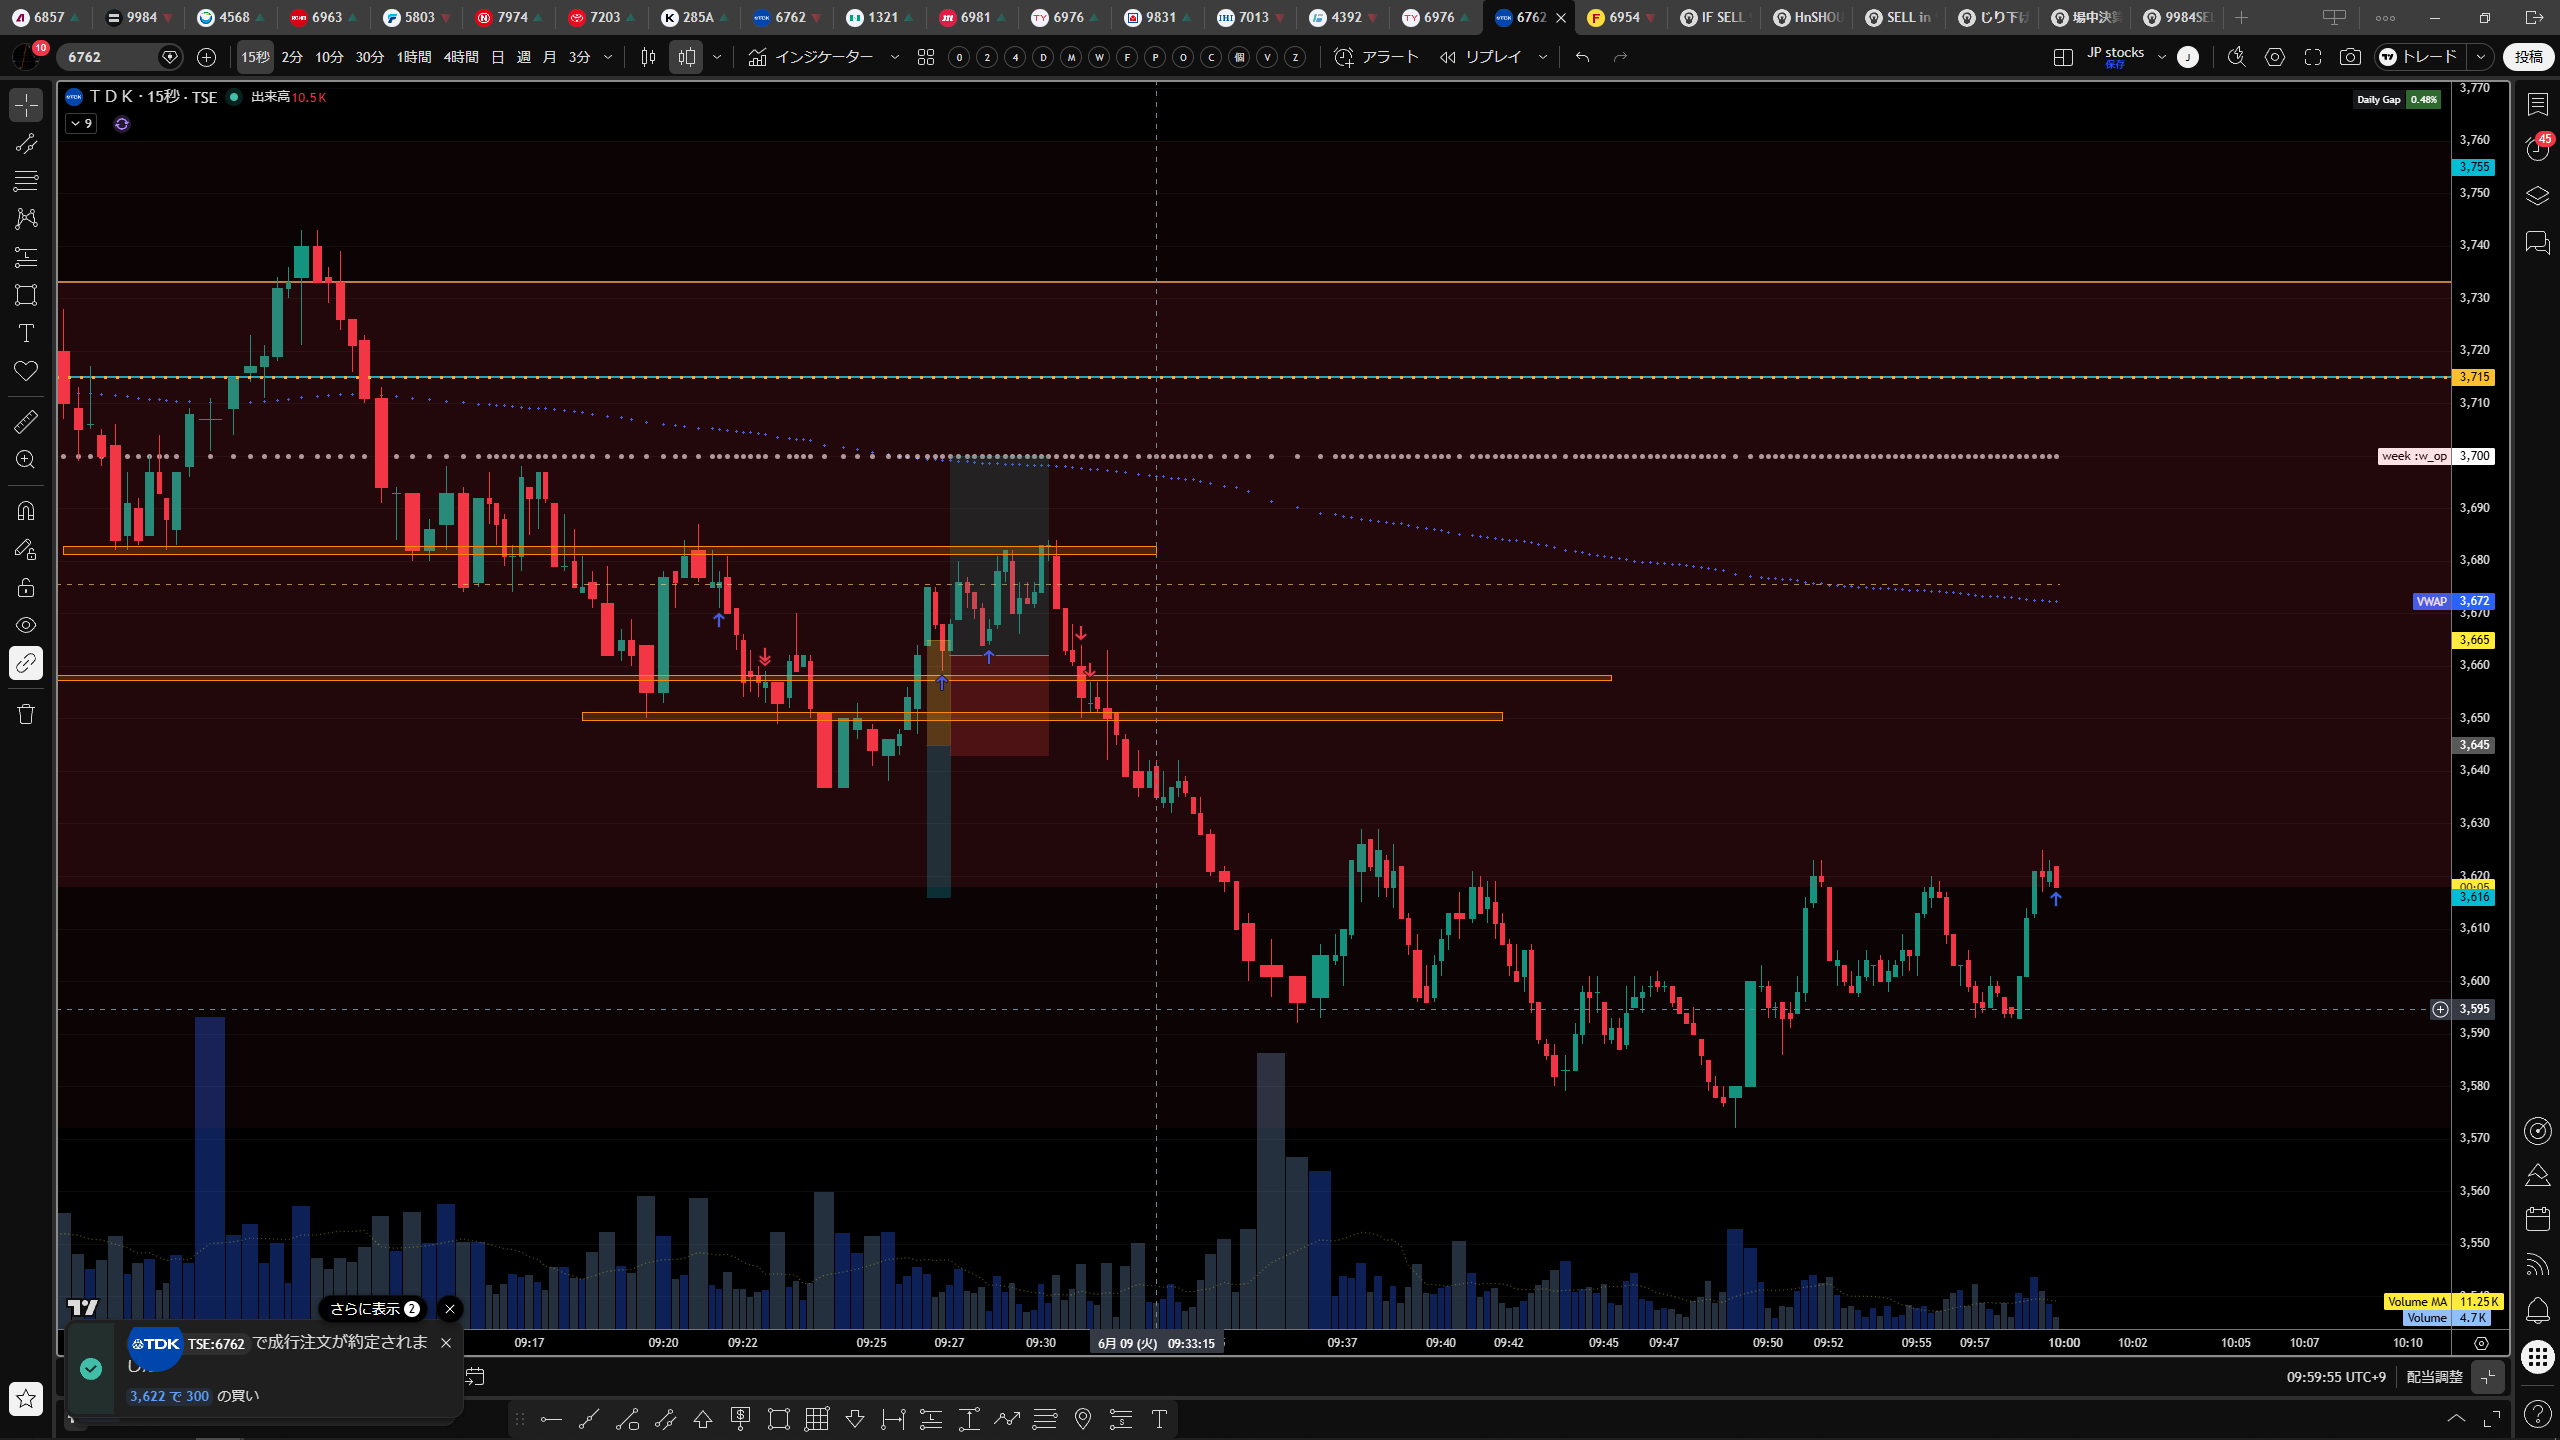Open the alerts bell in right sidebar
Viewport: 2560px width, 1440px height.
pyautogui.click(x=2537, y=1309)
